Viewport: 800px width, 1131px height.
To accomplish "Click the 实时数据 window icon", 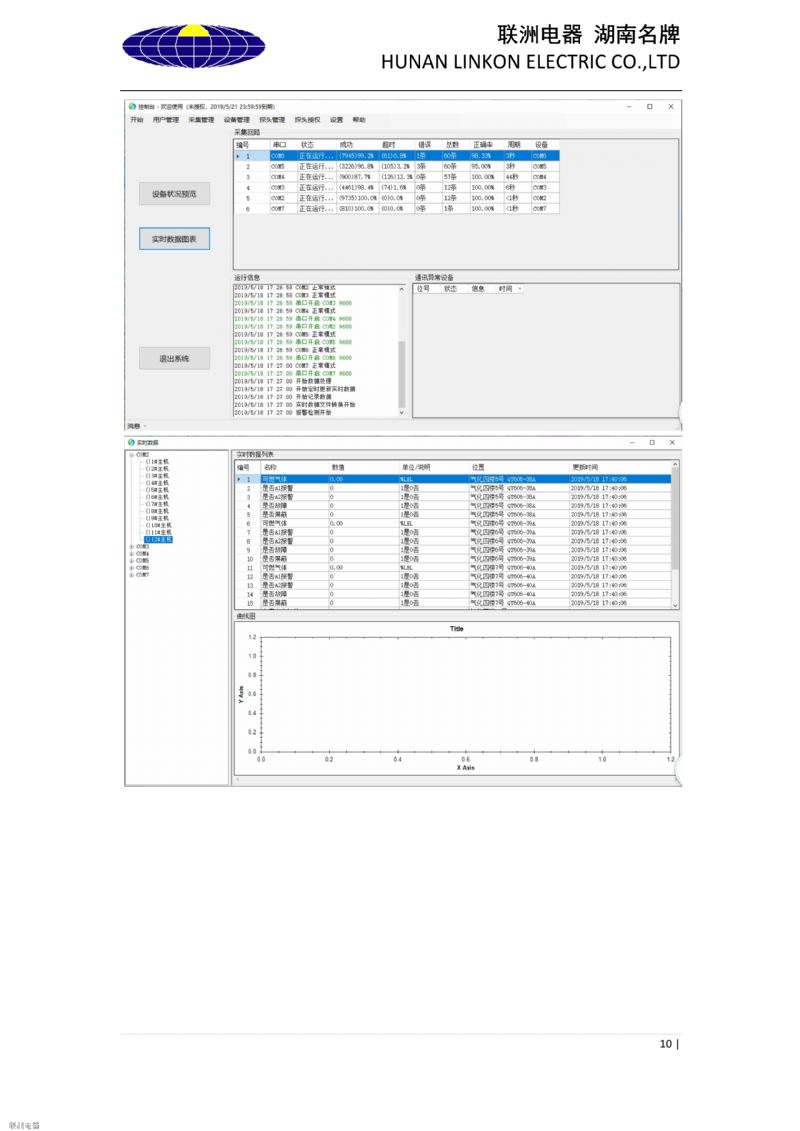I will (x=130, y=442).
